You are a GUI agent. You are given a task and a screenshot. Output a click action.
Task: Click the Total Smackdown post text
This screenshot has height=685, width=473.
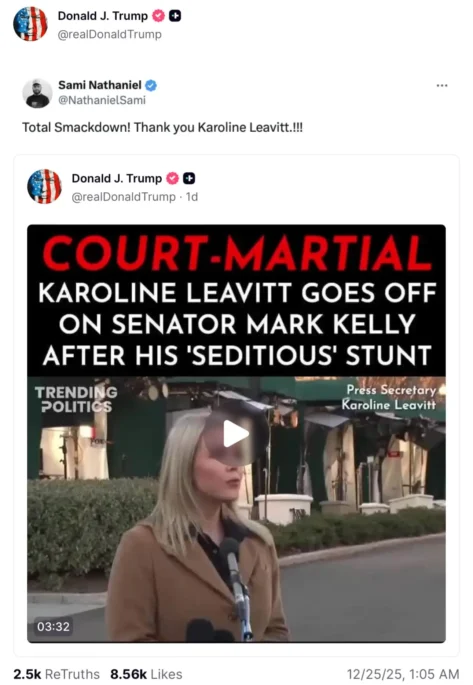[x=162, y=128]
